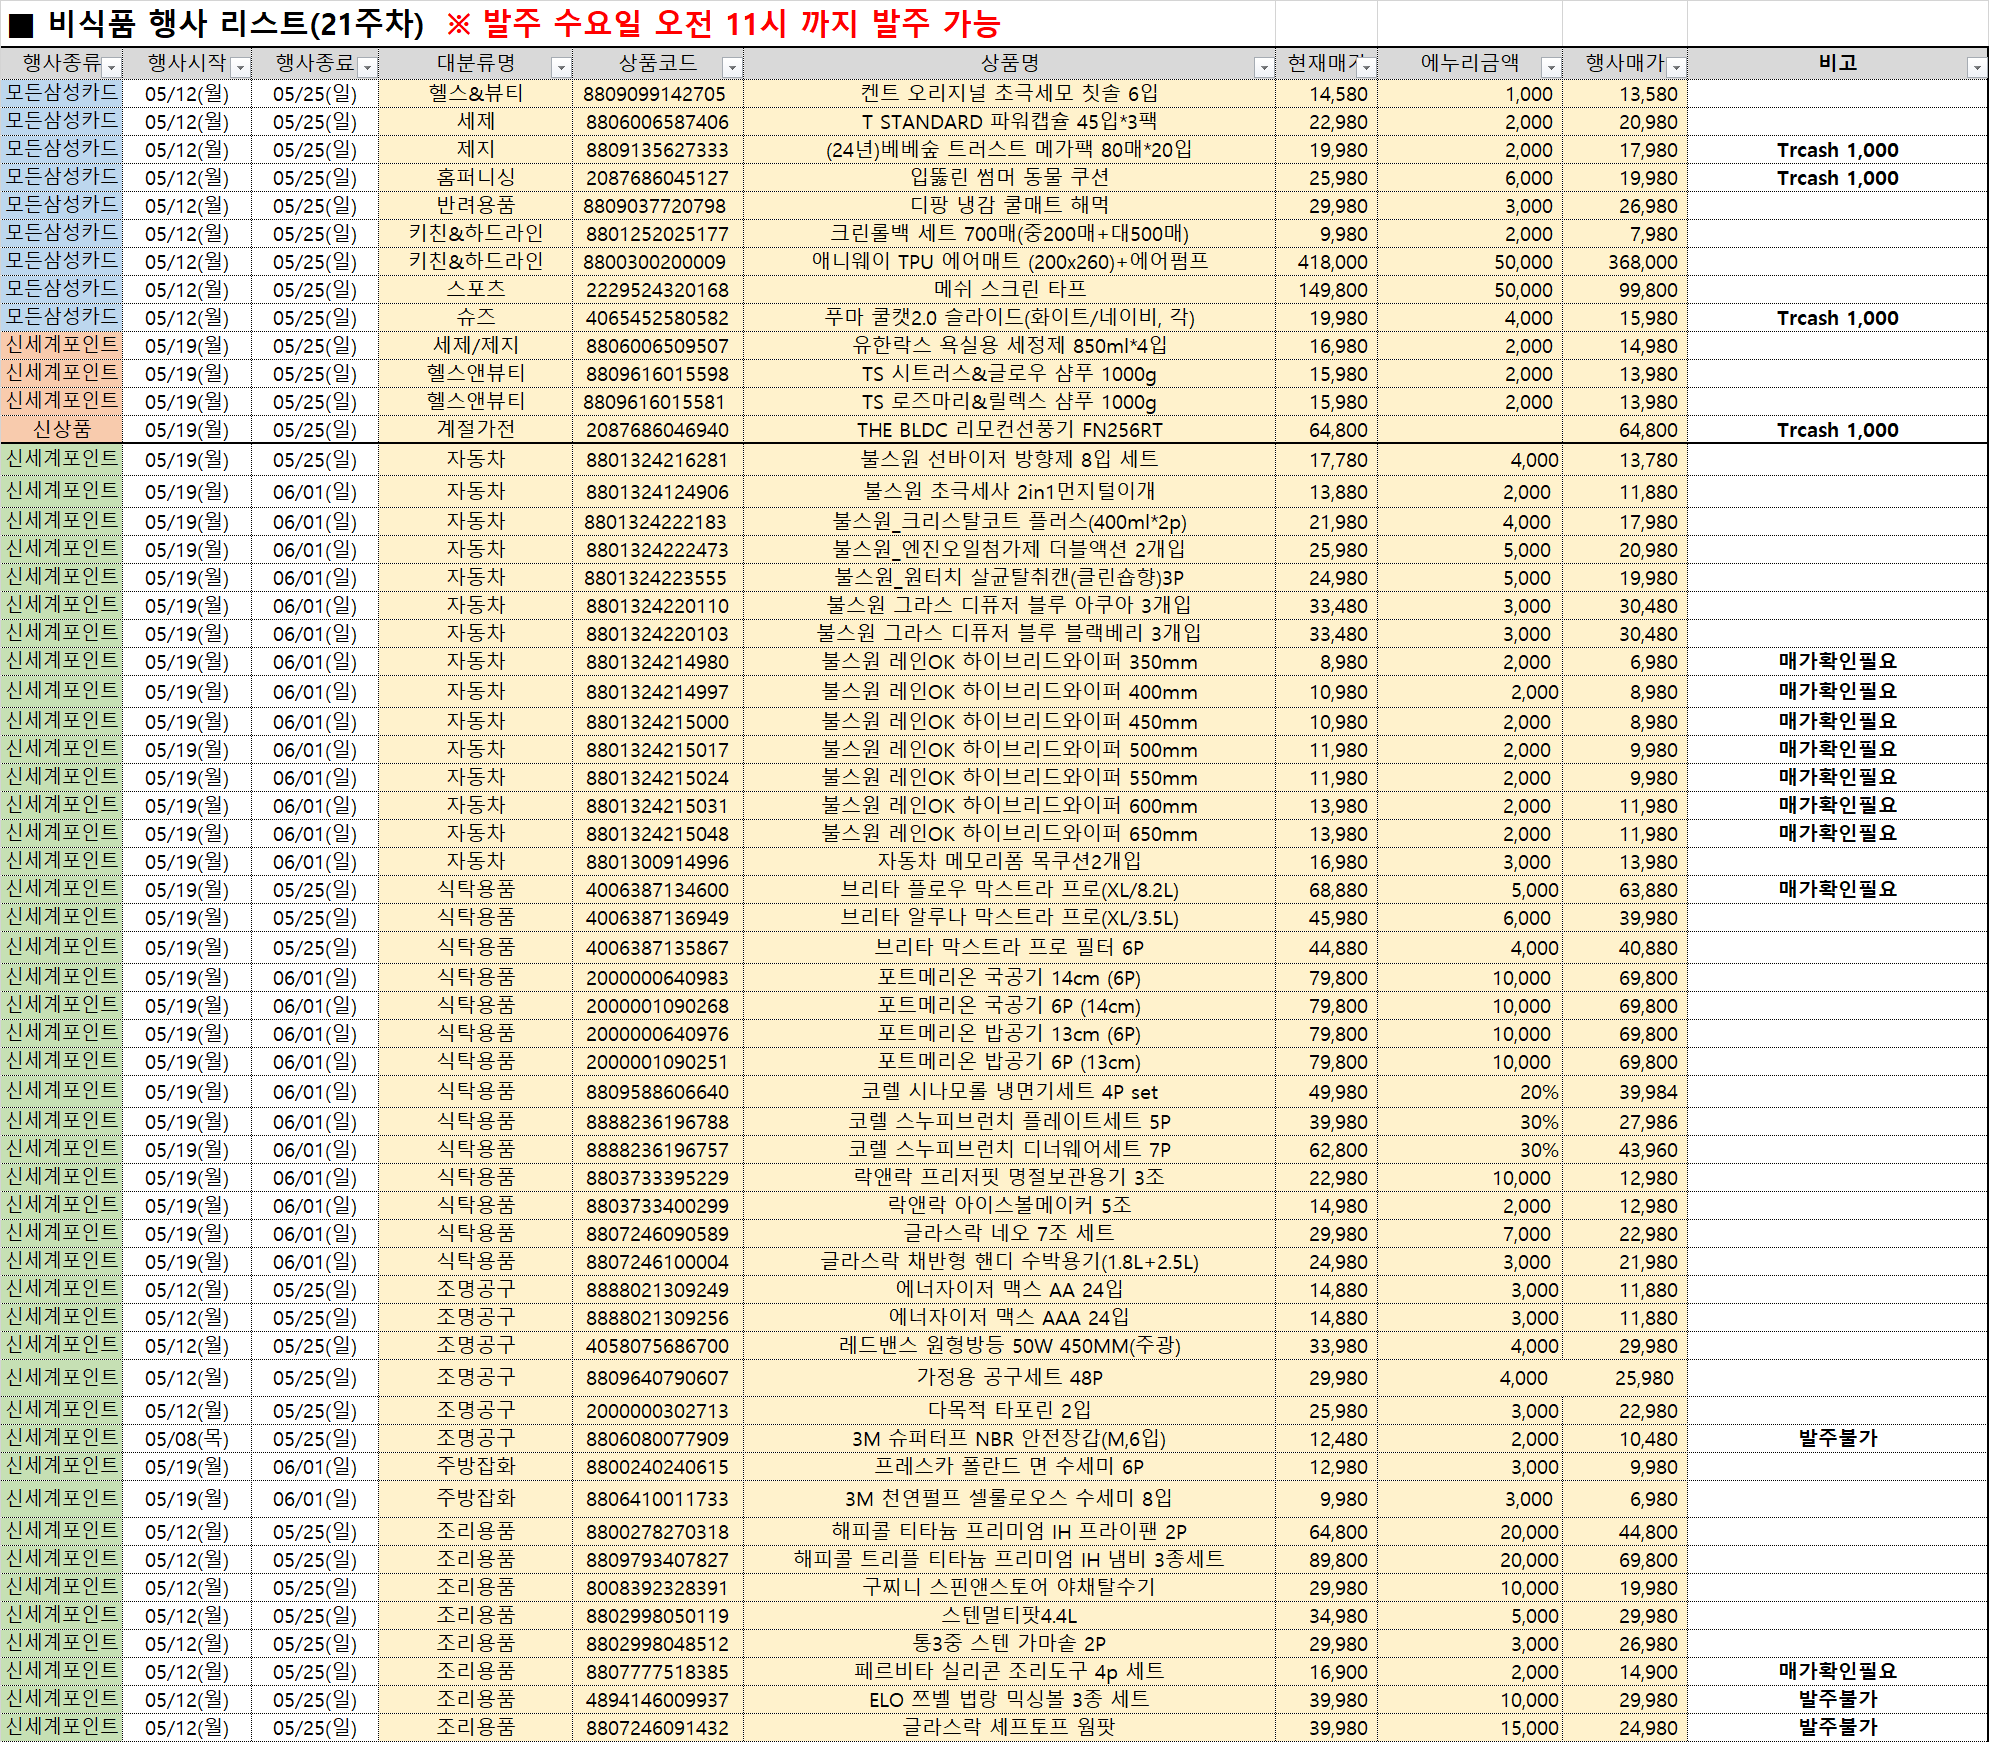Screen dimensions: 1989x1742
Task: Click the 구찌니 스핀앤스토어 야채탈수기 cell
Action: (1009, 1588)
